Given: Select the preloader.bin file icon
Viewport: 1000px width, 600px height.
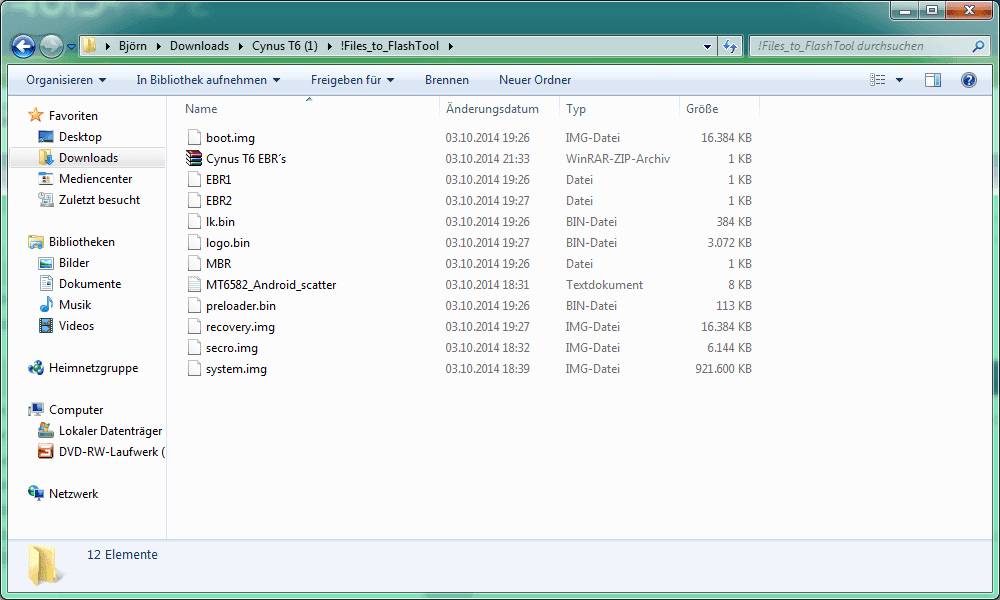Looking at the screenshot, I should (x=195, y=305).
